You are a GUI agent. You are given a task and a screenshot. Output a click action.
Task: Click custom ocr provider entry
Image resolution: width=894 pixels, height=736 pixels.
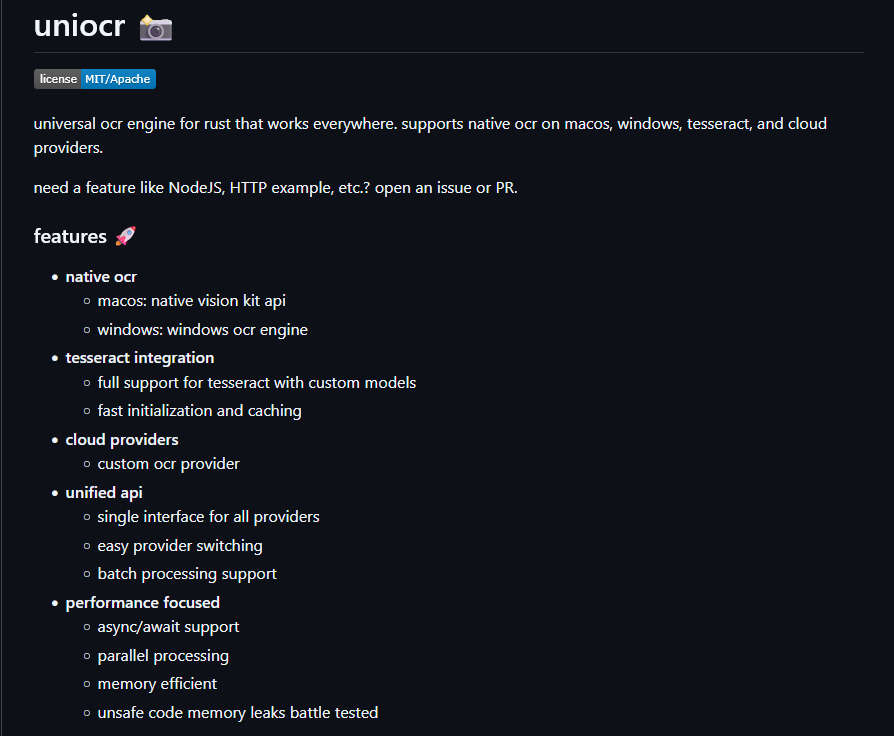point(168,464)
